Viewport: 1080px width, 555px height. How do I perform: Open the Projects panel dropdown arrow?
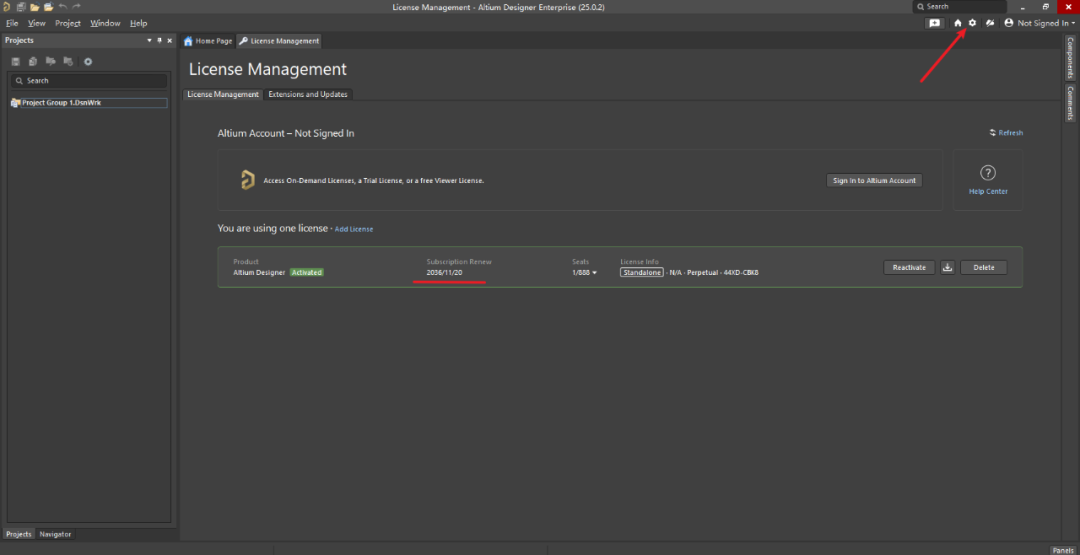point(149,41)
